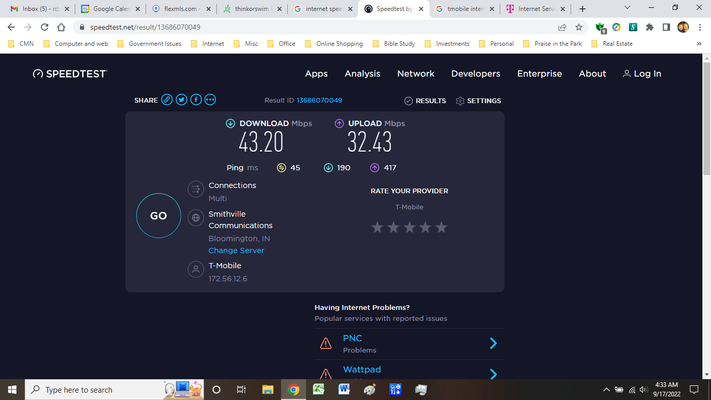Click the server globe icon
This screenshot has width=711, height=400.
pos(195,218)
